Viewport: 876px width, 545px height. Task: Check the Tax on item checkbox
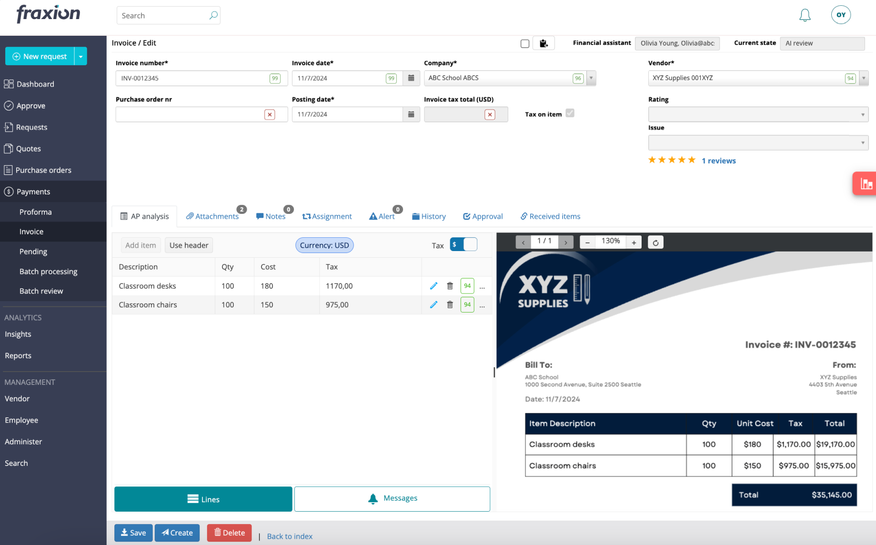tap(570, 114)
